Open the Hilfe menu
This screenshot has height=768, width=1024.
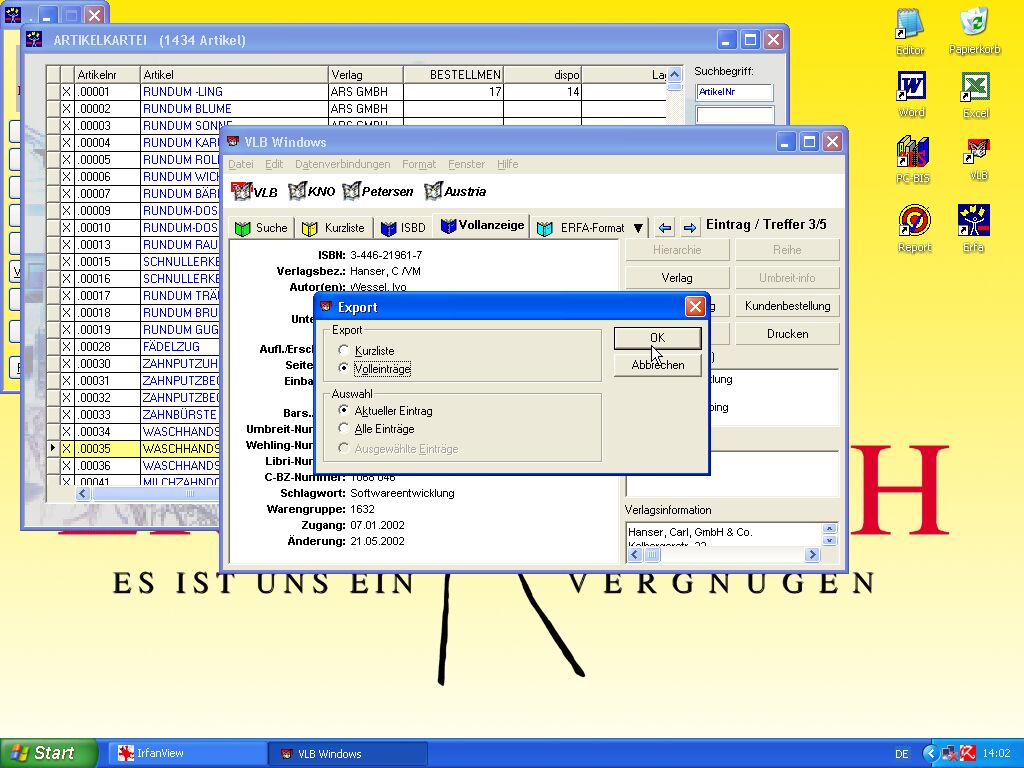coord(507,164)
